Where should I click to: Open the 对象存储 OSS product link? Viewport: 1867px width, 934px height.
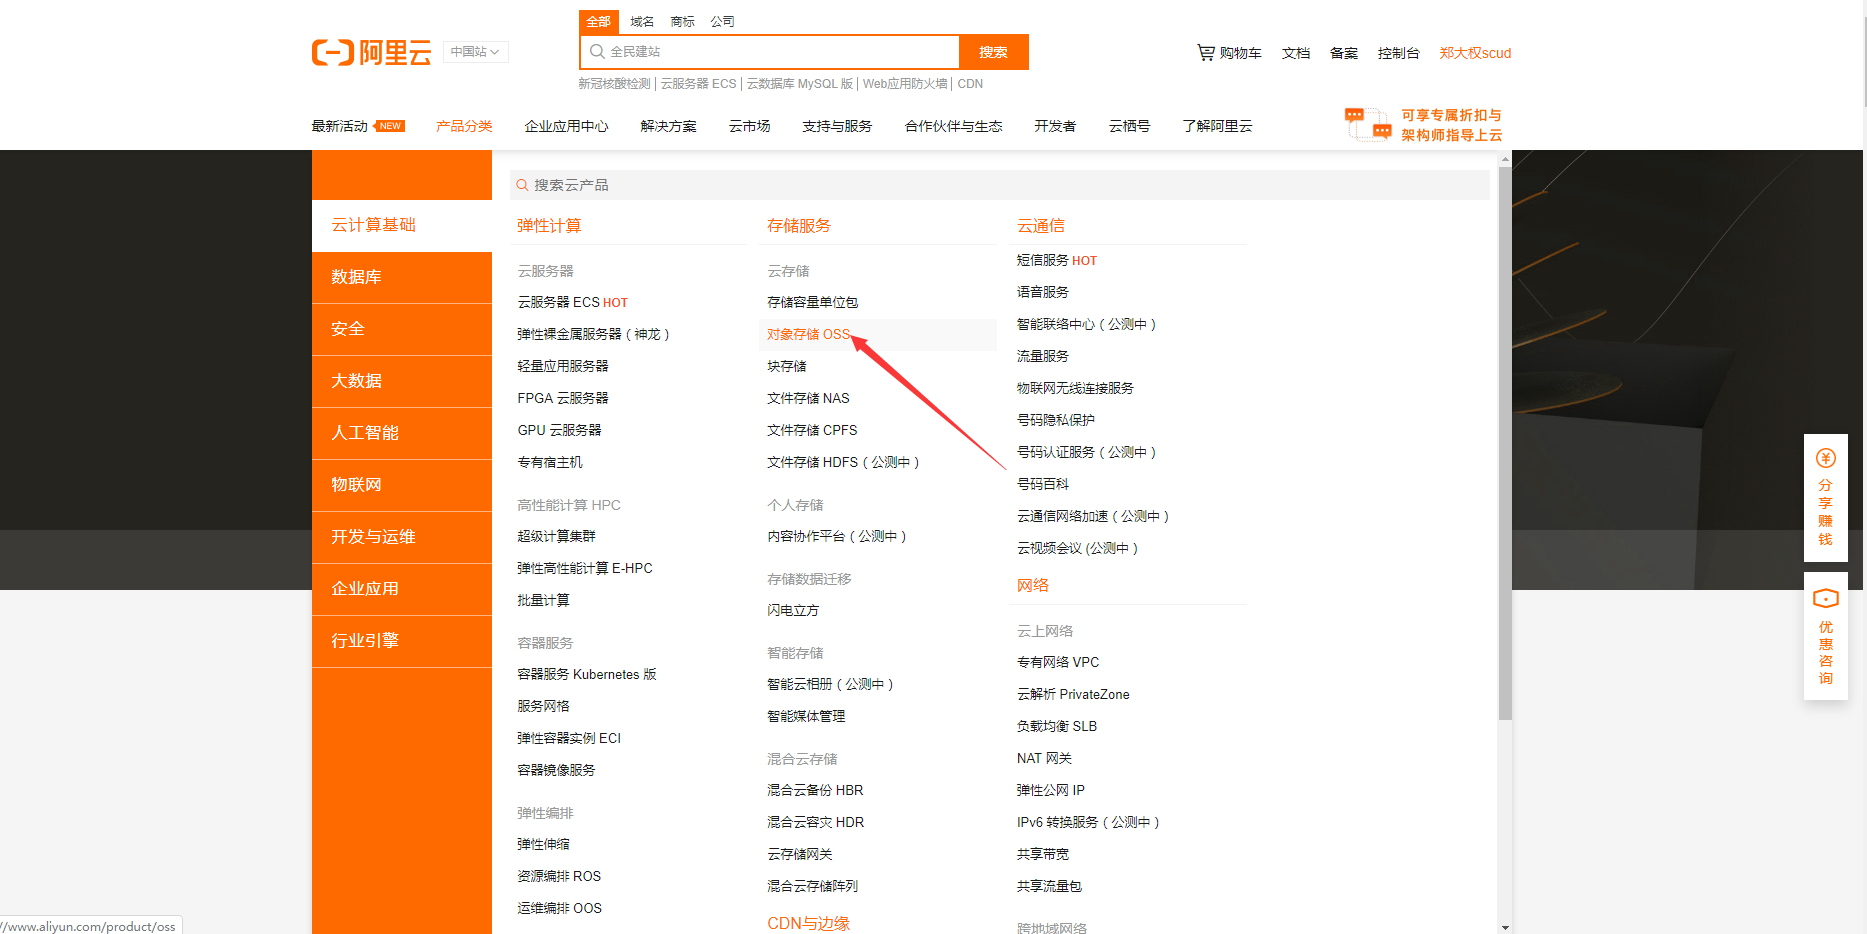pyautogui.click(x=807, y=334)
